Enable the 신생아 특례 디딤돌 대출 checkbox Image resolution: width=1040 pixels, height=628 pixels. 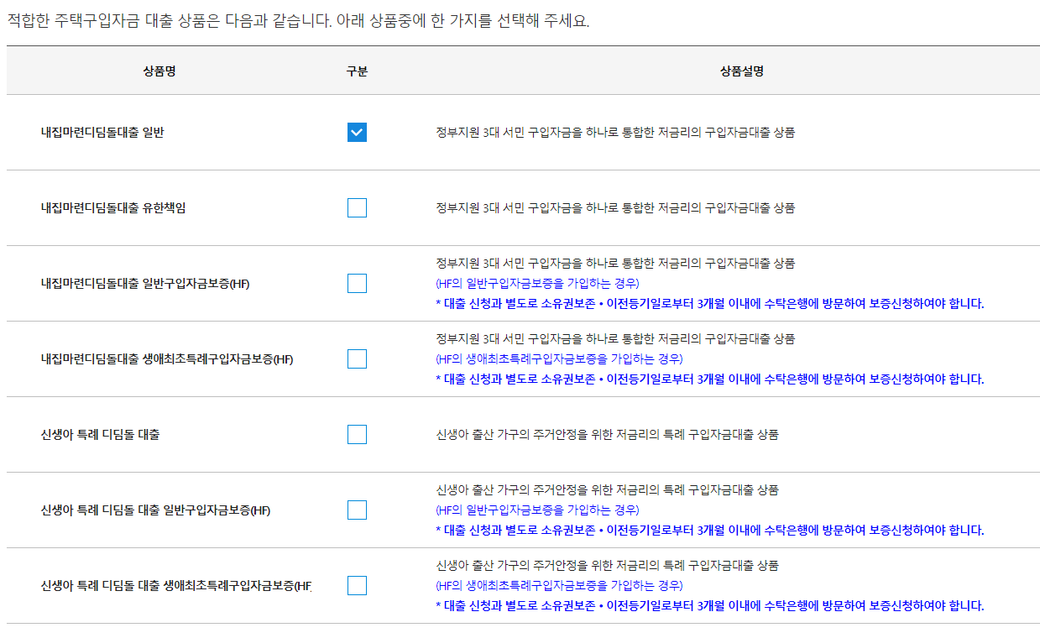point(357,434)
